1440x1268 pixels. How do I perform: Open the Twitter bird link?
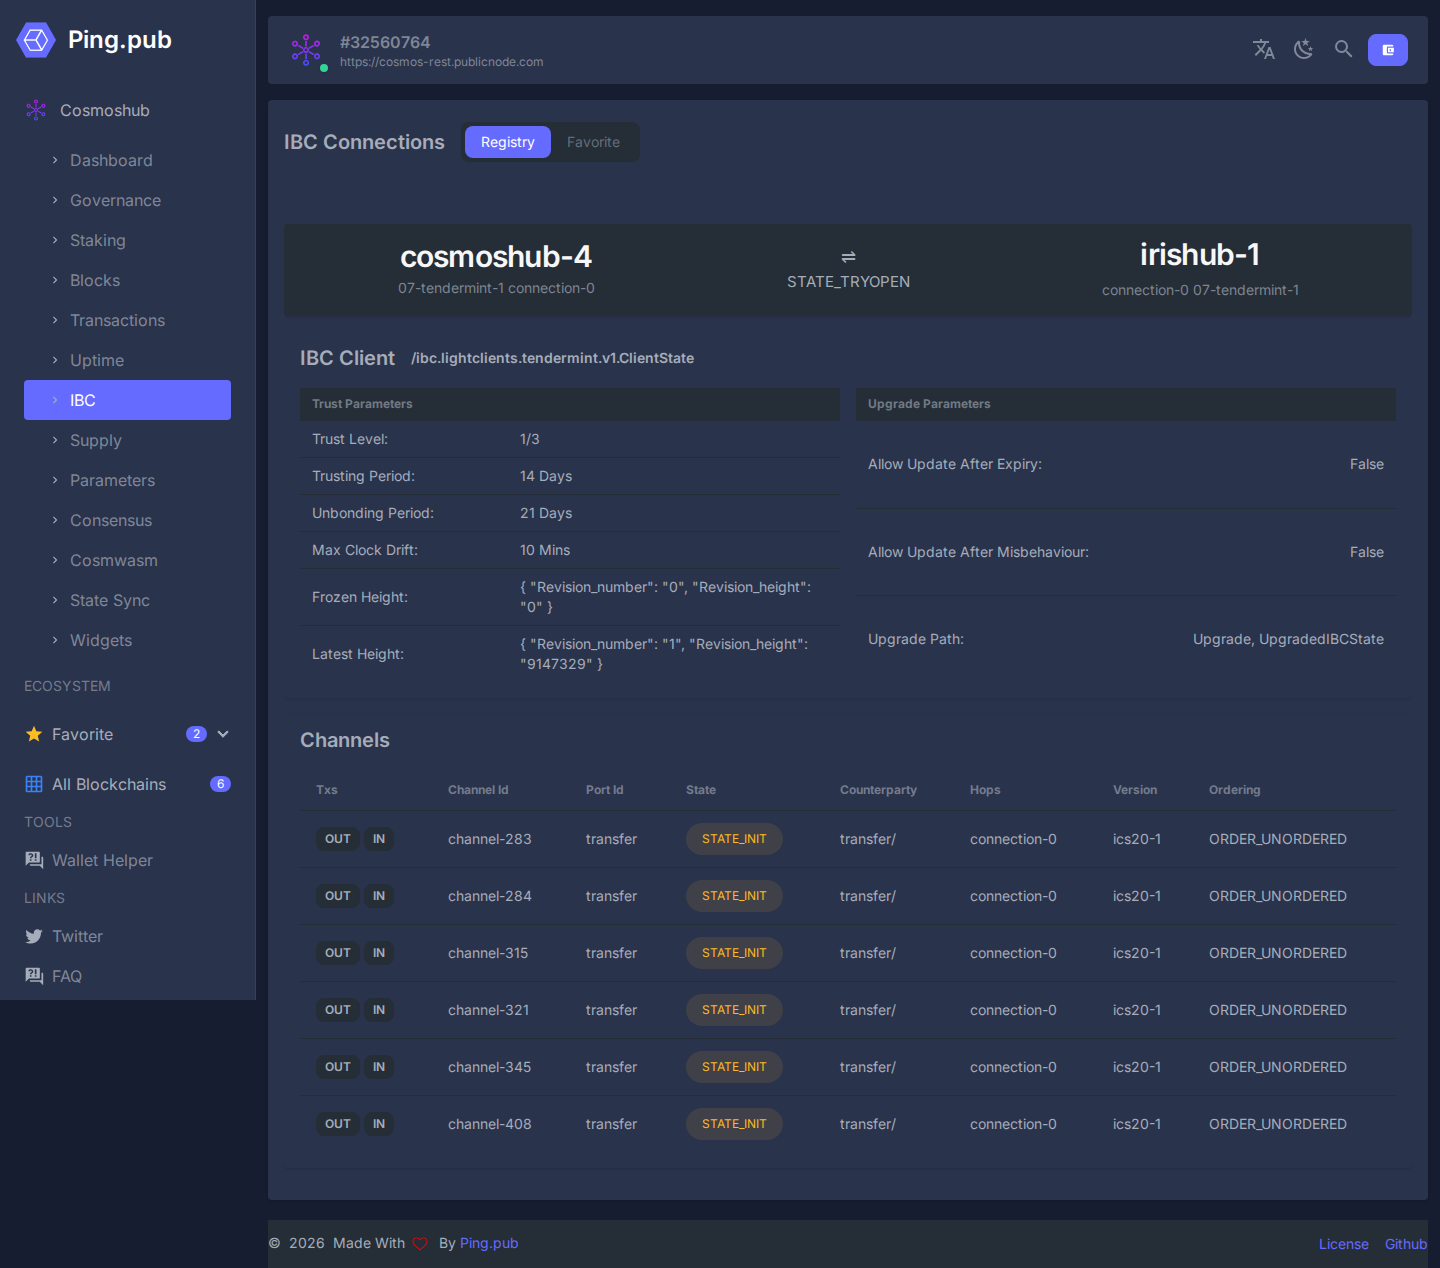point(34,936)
